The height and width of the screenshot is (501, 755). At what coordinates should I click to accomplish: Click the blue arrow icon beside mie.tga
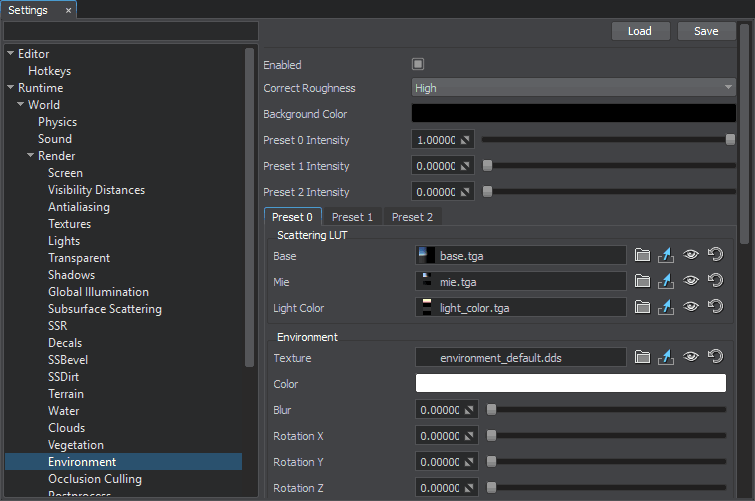point(666,282)
